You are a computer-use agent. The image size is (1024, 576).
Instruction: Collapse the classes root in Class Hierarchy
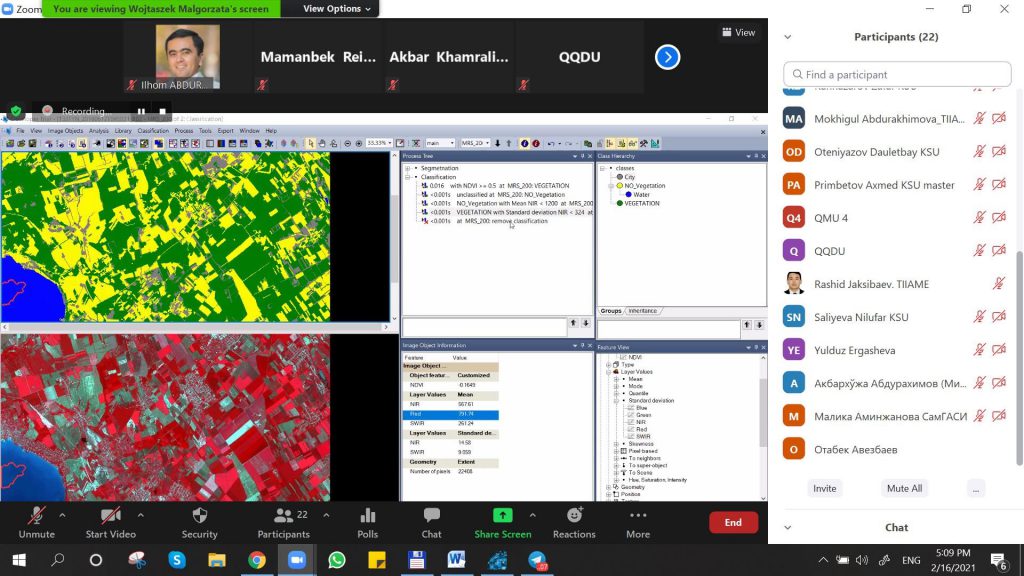pyautogui.click(x=603, y=168)
